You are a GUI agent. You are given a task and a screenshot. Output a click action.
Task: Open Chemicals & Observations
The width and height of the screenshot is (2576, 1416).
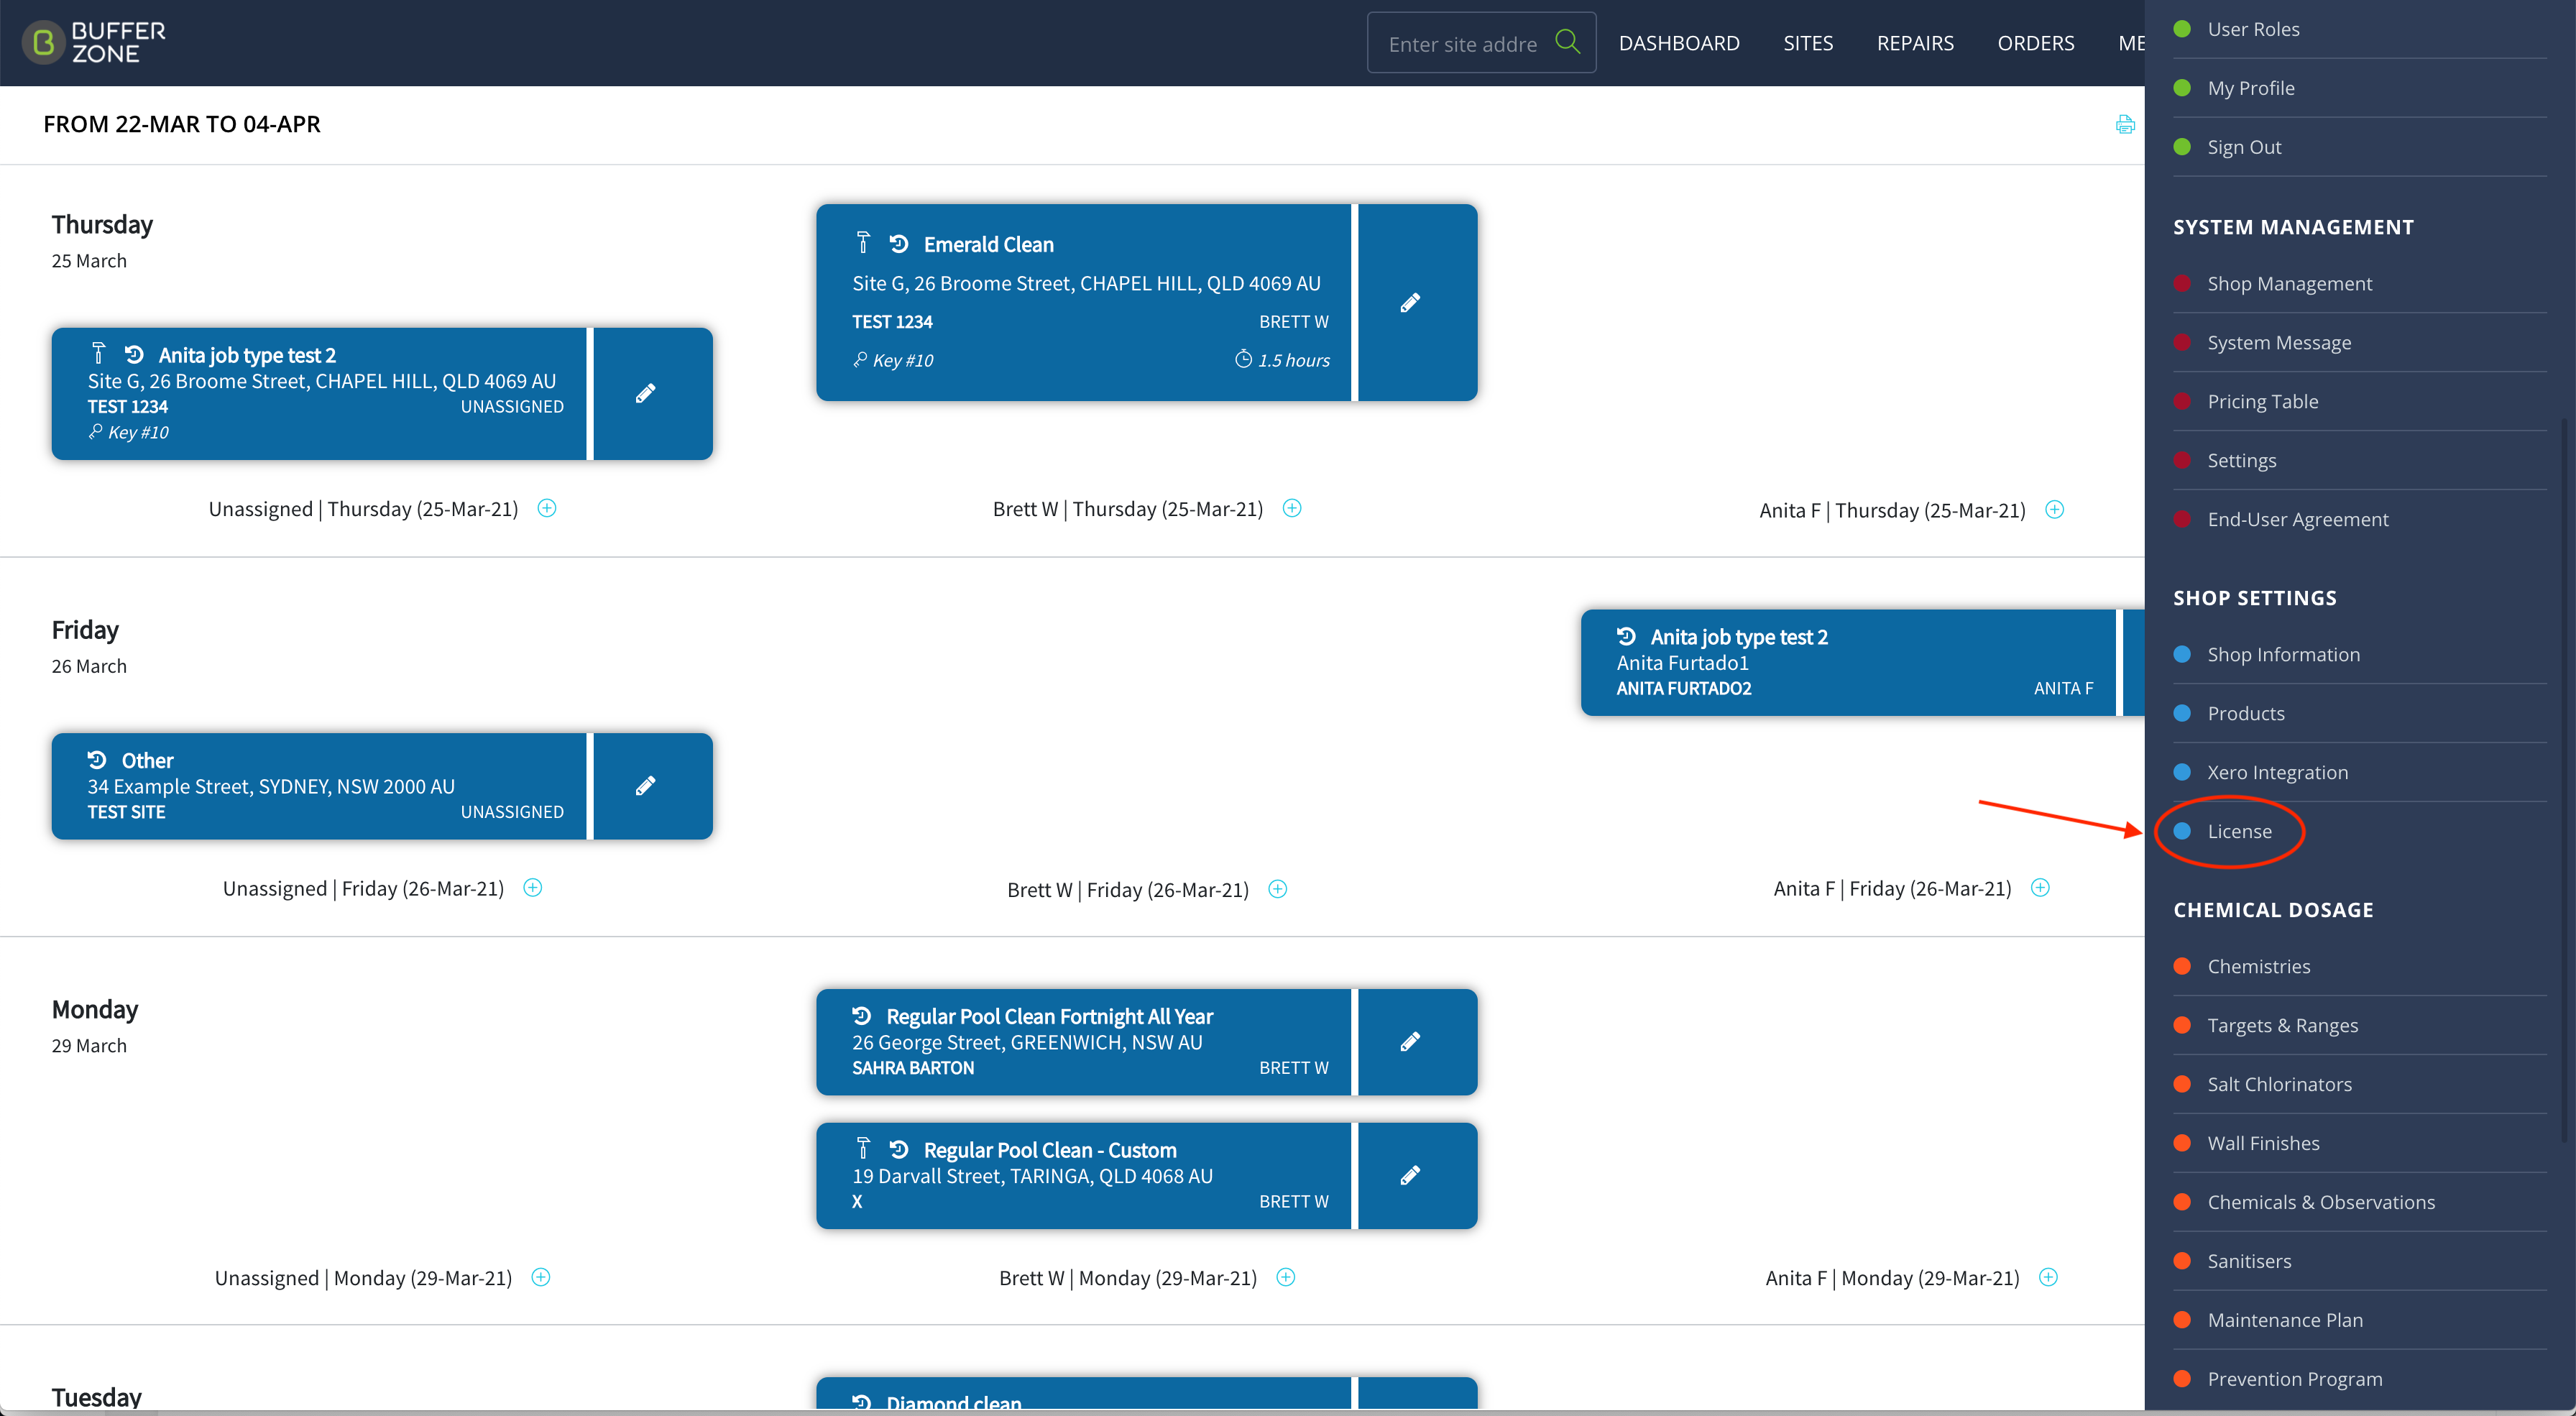(2360, 1203)
